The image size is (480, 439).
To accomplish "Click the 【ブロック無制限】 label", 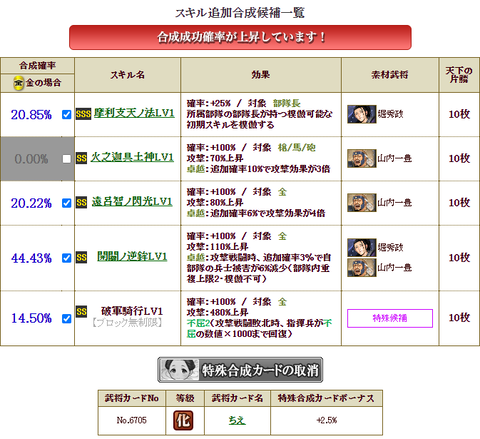I will pyautogui.click(x=127, y=323).
